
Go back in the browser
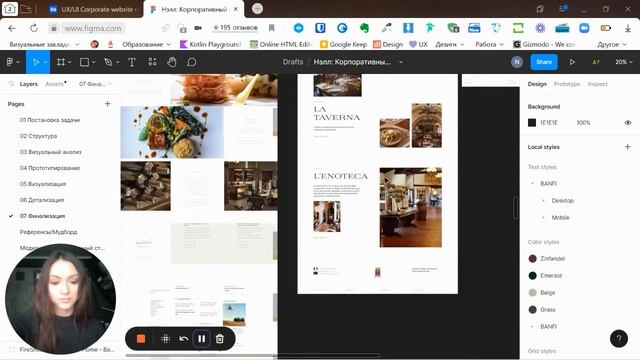12,28
